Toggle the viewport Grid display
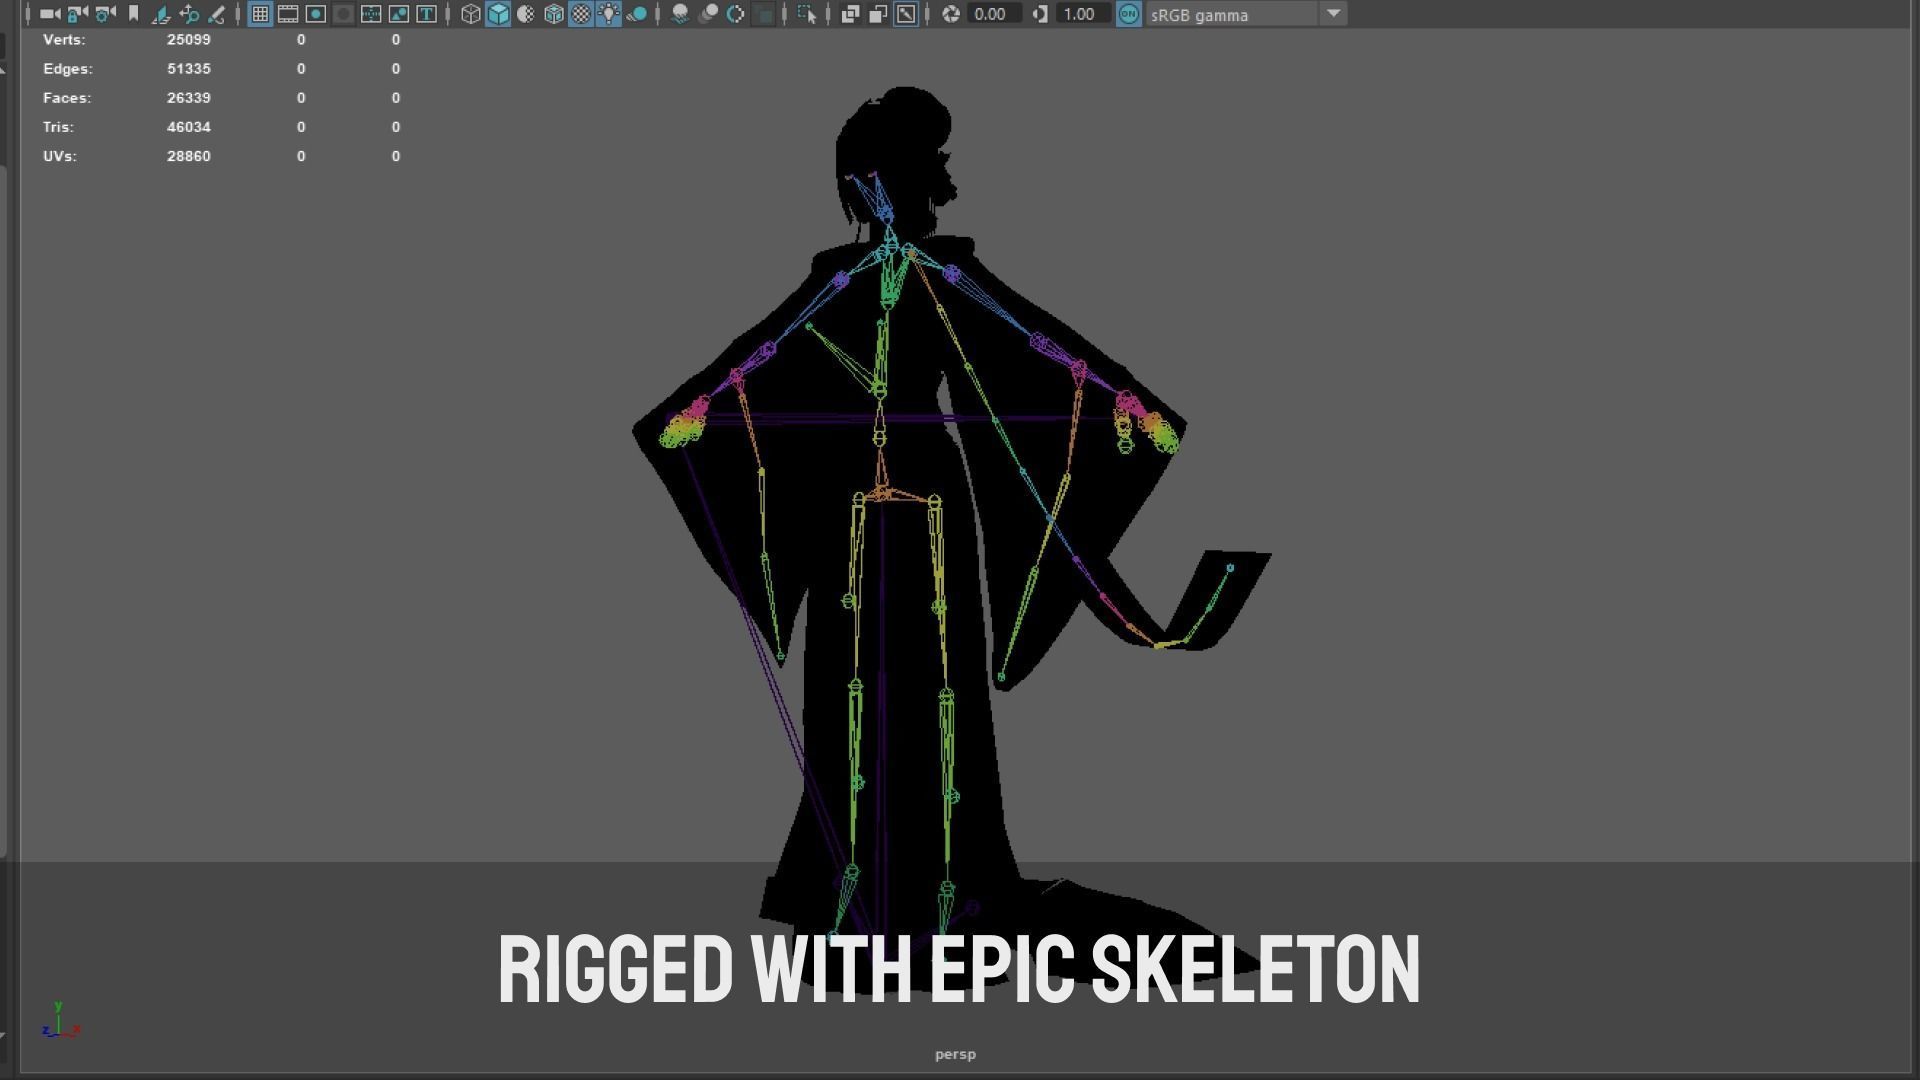Viewport: 1920px width, 1080px height. tap(260, 14)
